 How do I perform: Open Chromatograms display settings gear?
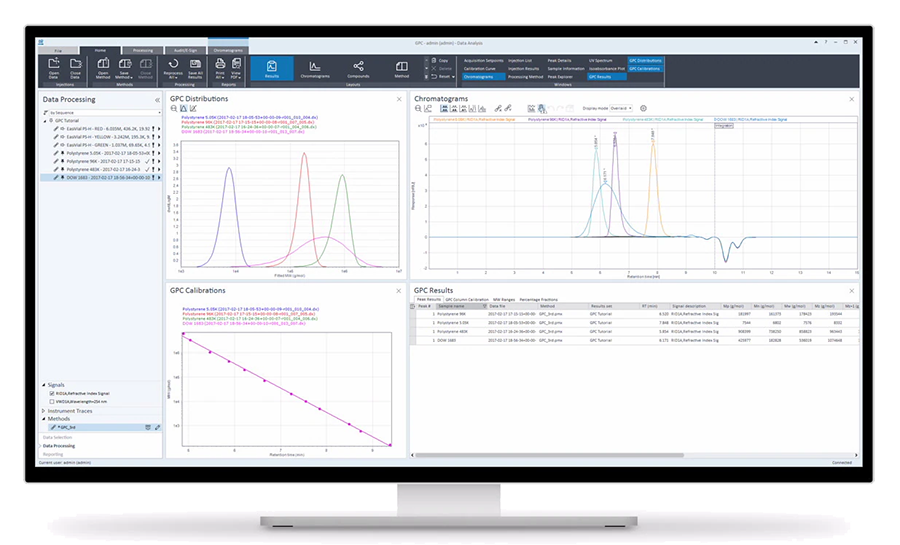[x=643, y=108]
